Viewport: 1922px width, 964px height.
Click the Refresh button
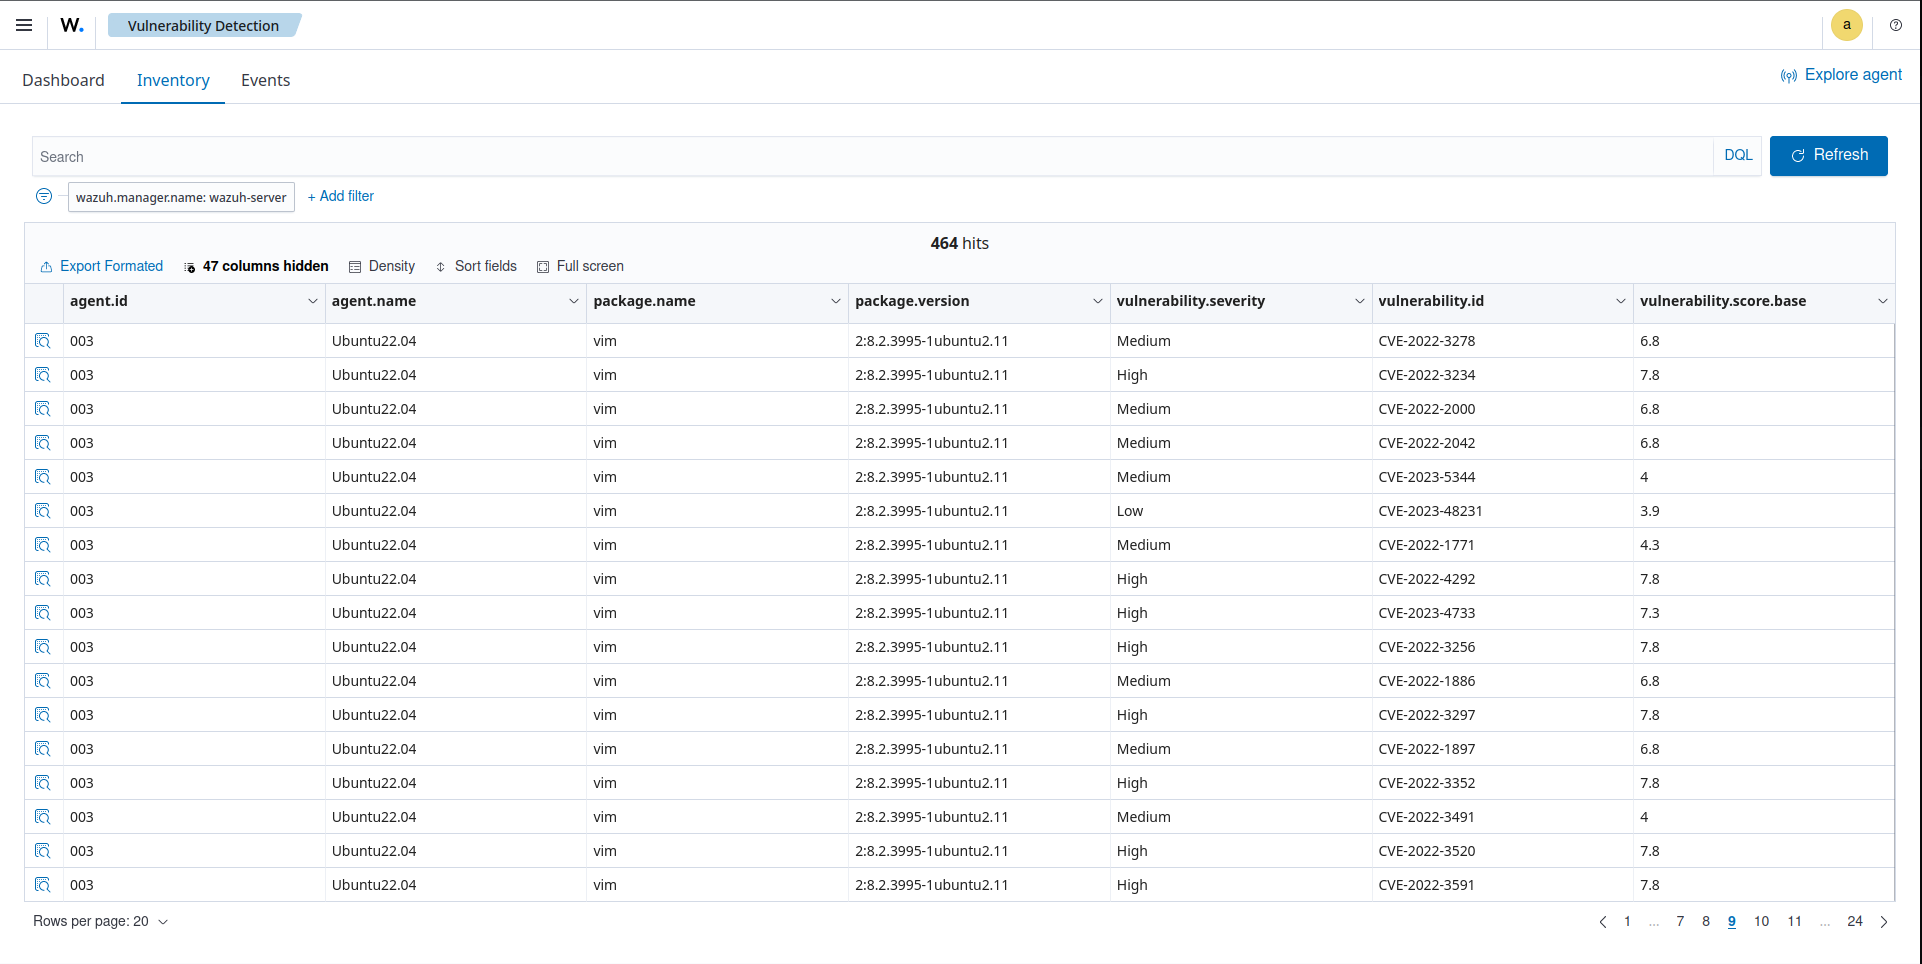[1828, 156]
